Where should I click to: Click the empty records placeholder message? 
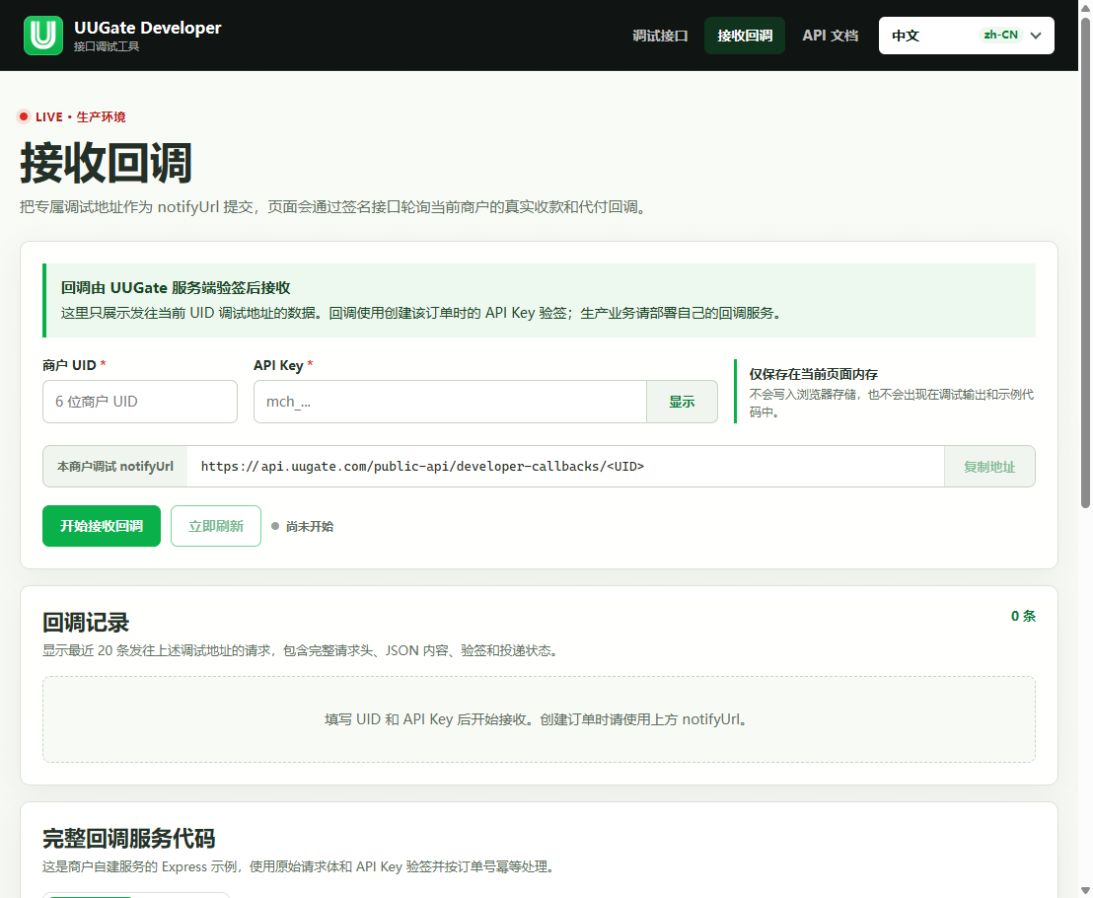[538, 719]
